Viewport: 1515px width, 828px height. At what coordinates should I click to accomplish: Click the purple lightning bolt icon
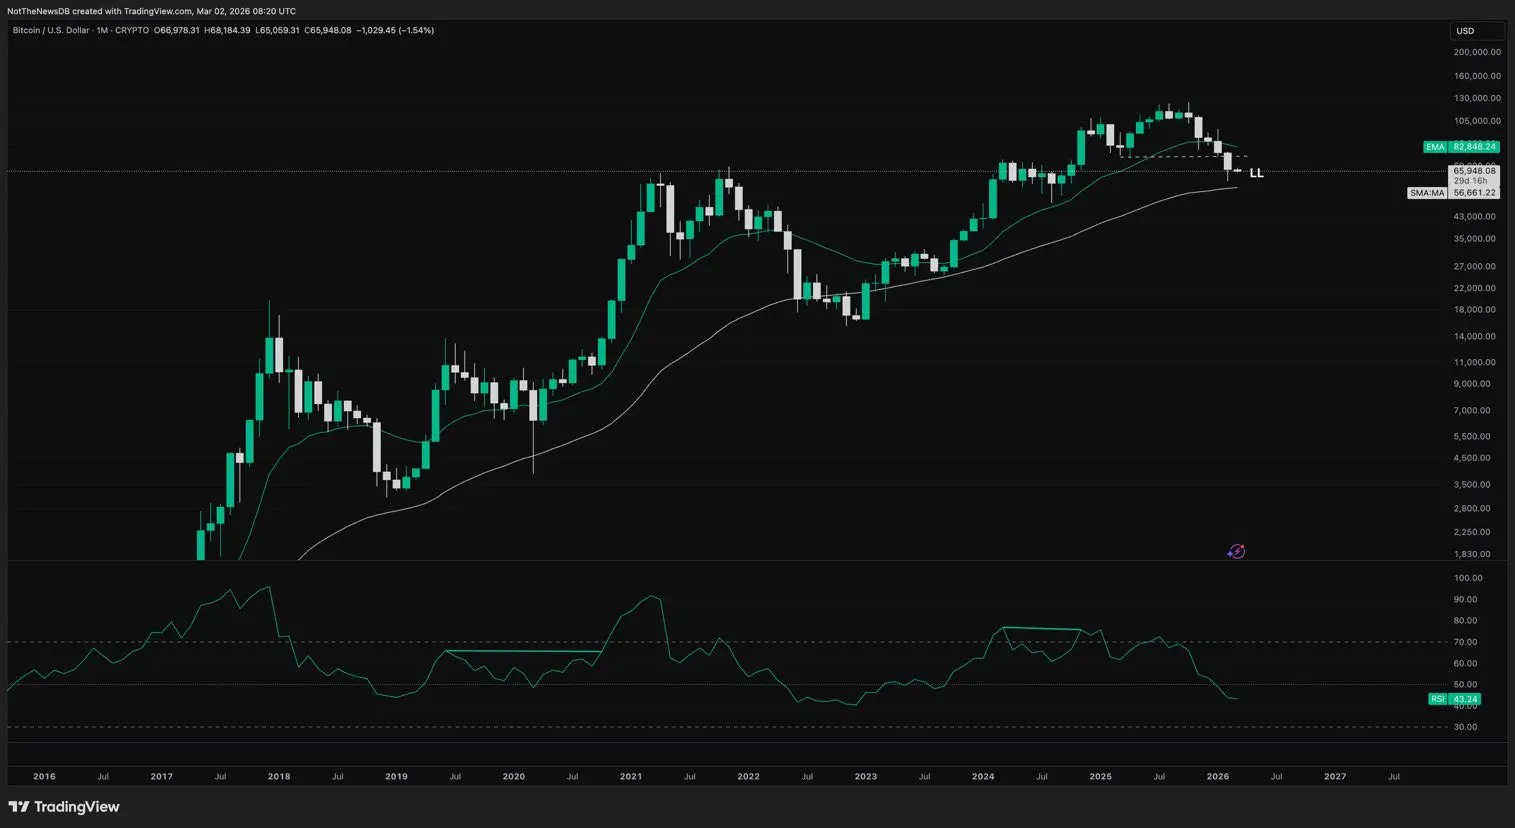pos(1237,551)
